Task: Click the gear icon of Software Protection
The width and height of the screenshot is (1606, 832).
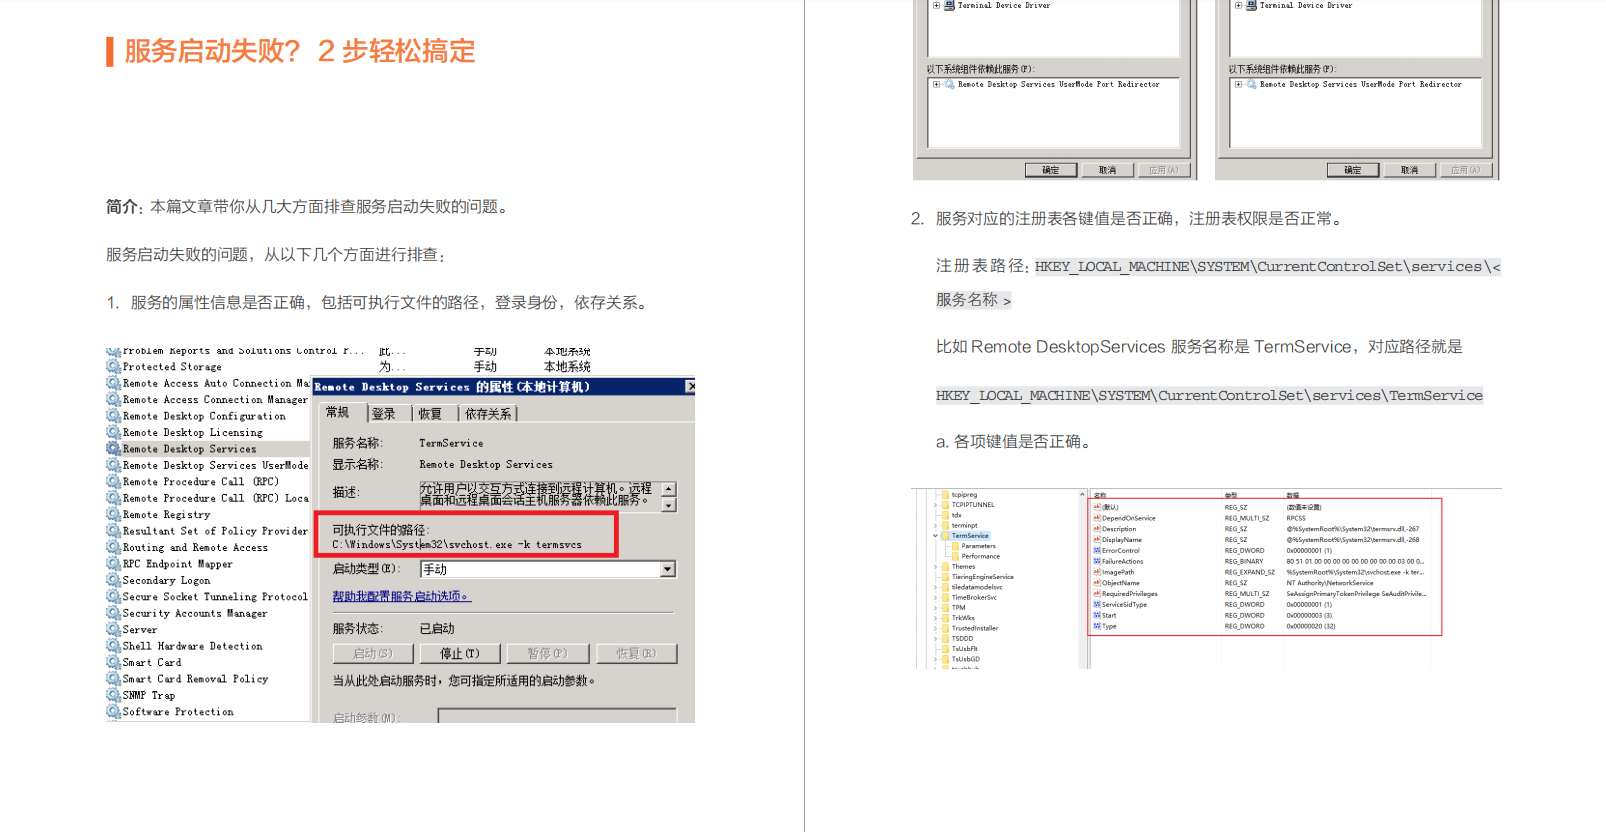Action: tap(114, 712)
